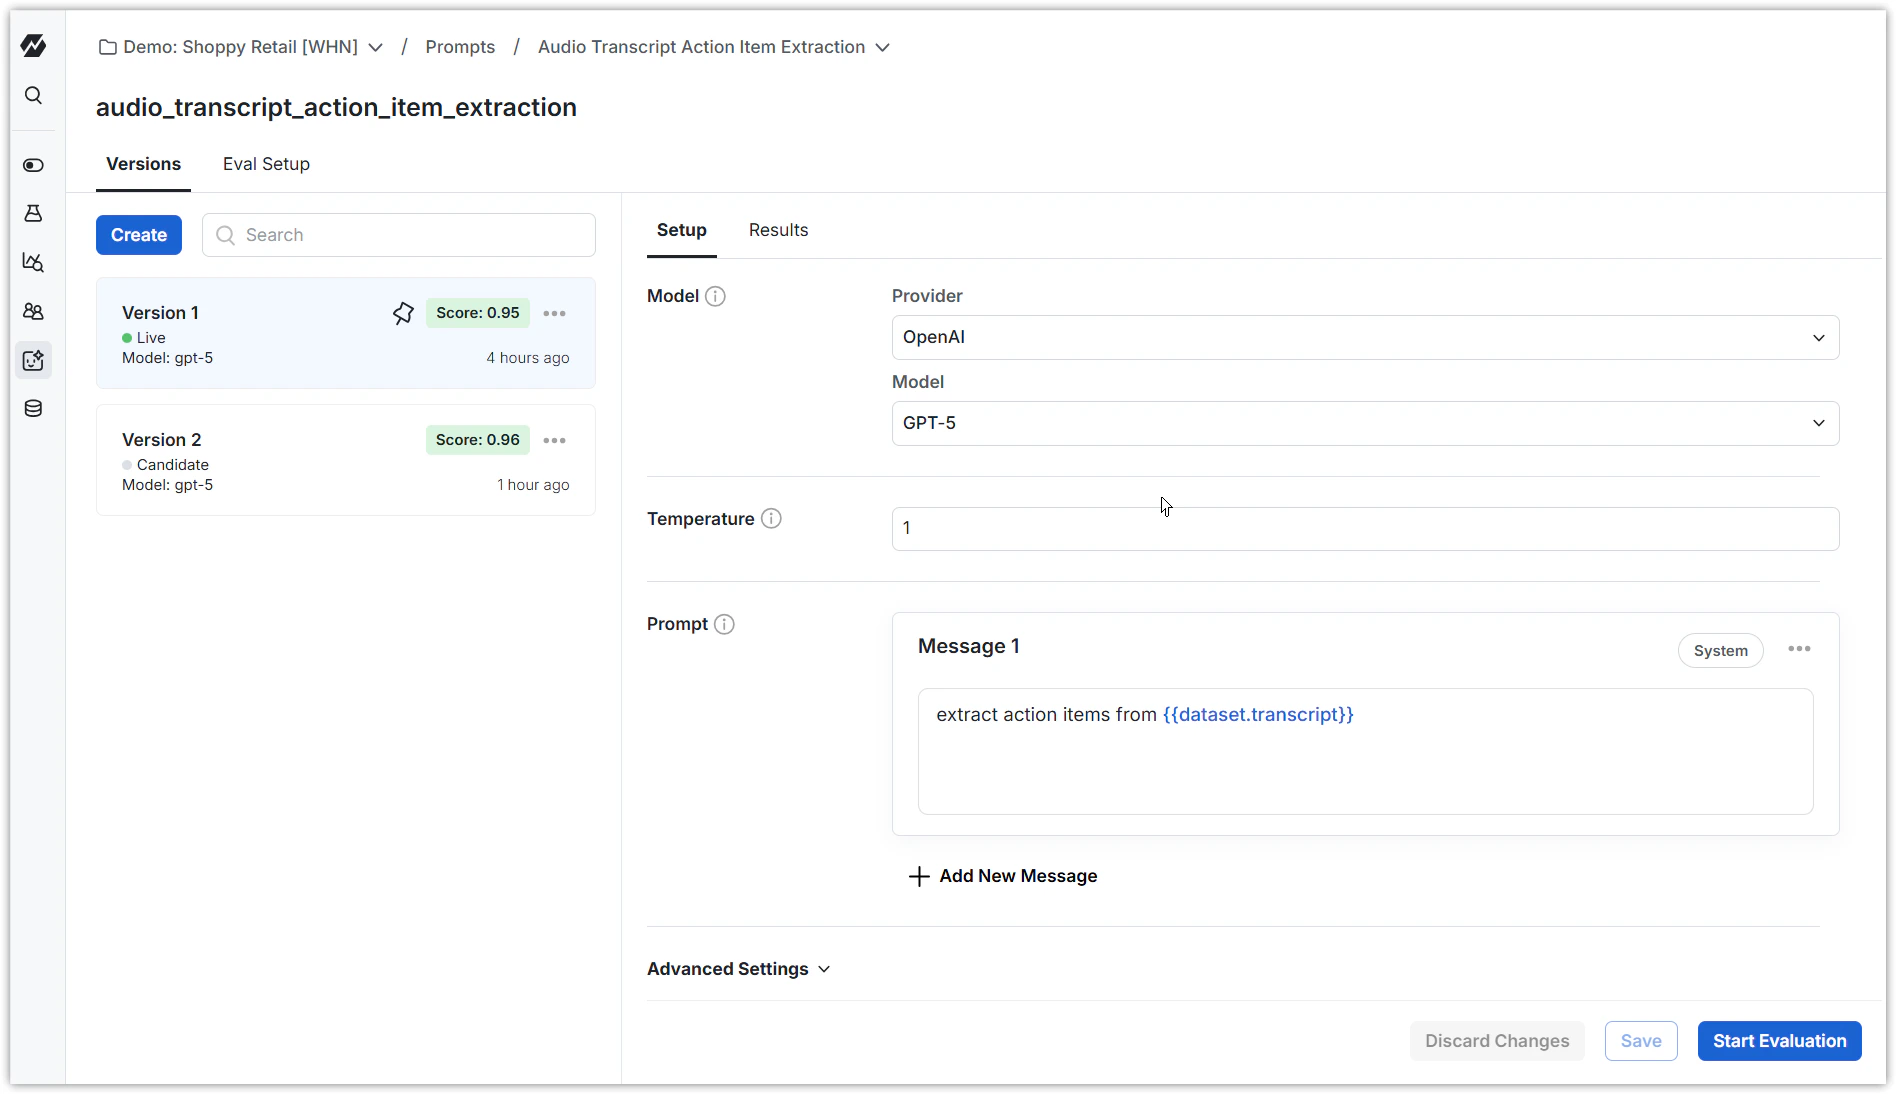Open the prompts sparkle-edit sidebar icon
Image resolution: width=1896 pixels, height=1094 pixels.
click(x=33, y=360)
